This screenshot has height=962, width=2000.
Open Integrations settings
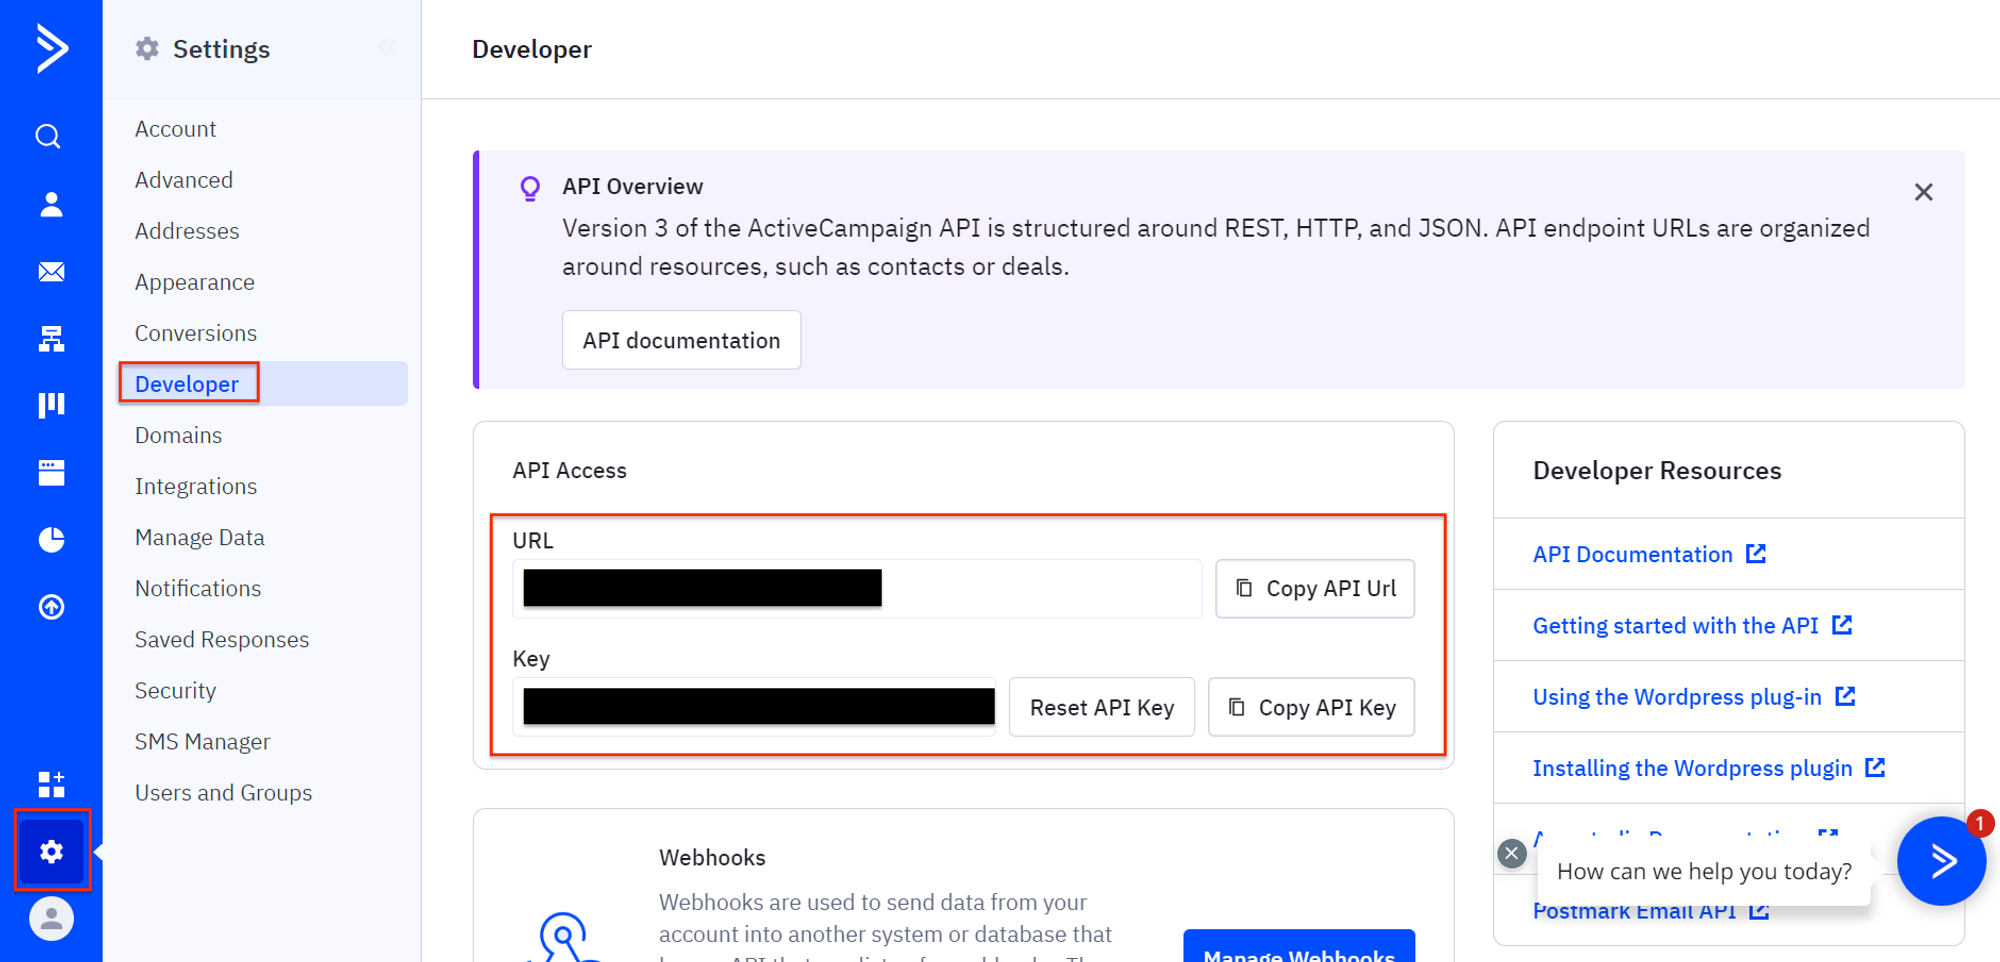pyautogui.click(x=196, y=486)
